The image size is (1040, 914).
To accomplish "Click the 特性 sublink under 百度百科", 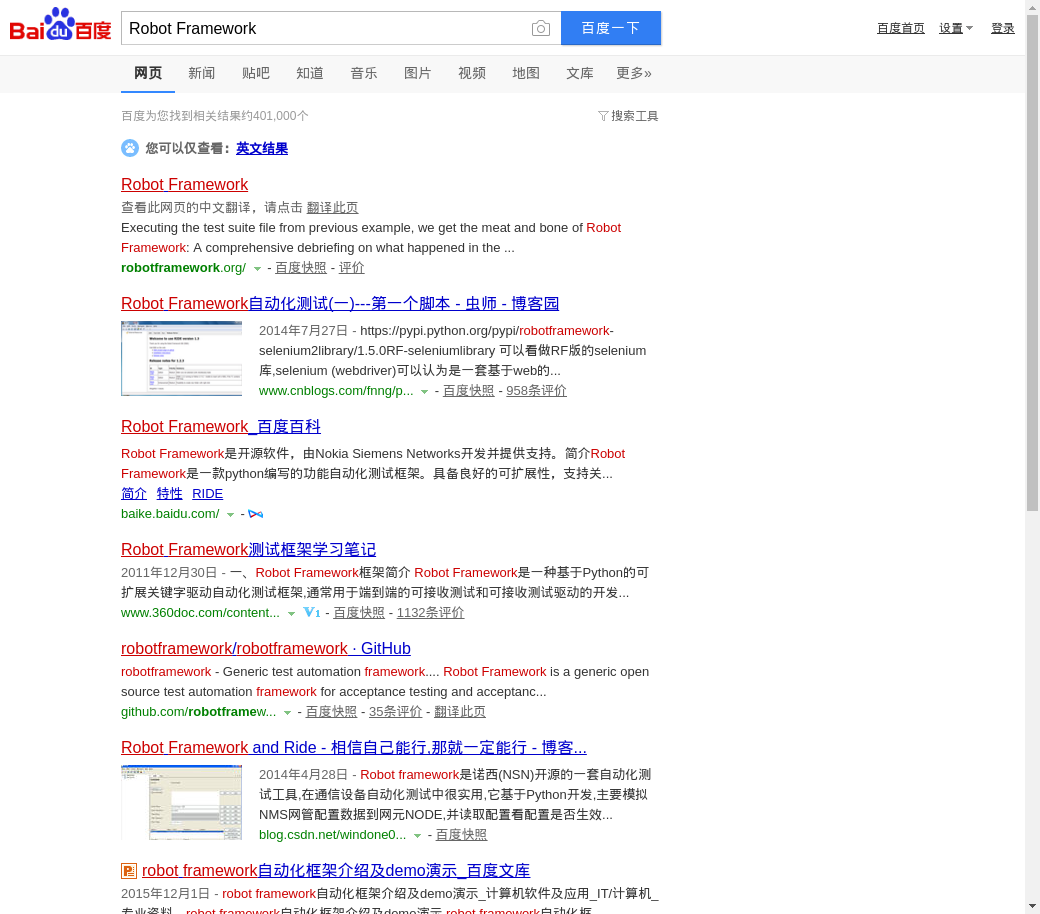I will tap(169, 493).
